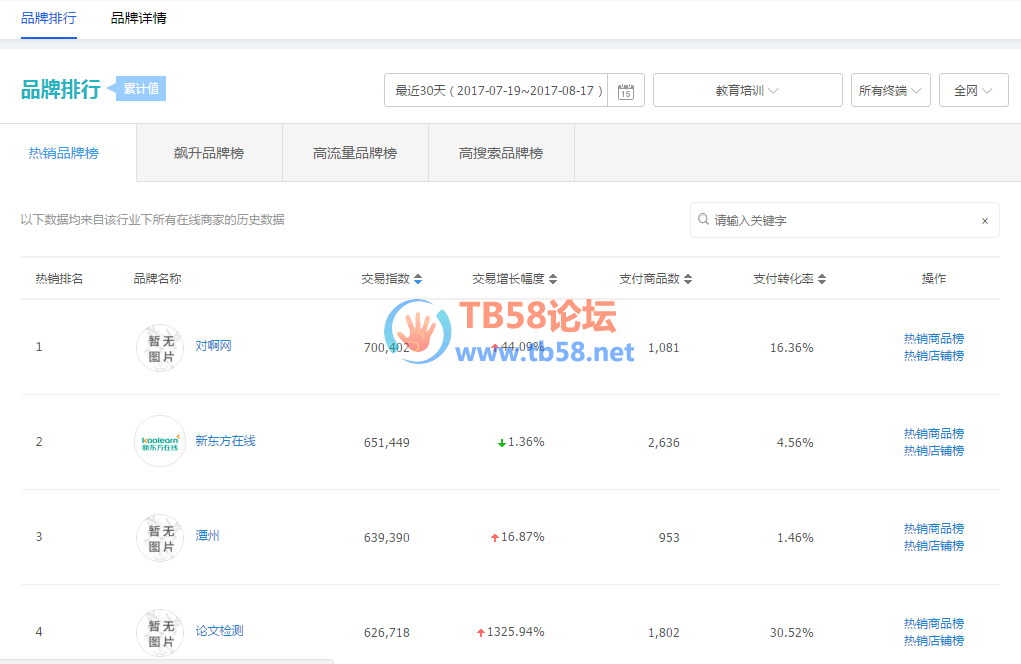Open 论文检测 brand link
This screenshot has height=664, width=1021.
tap(219, 631)
